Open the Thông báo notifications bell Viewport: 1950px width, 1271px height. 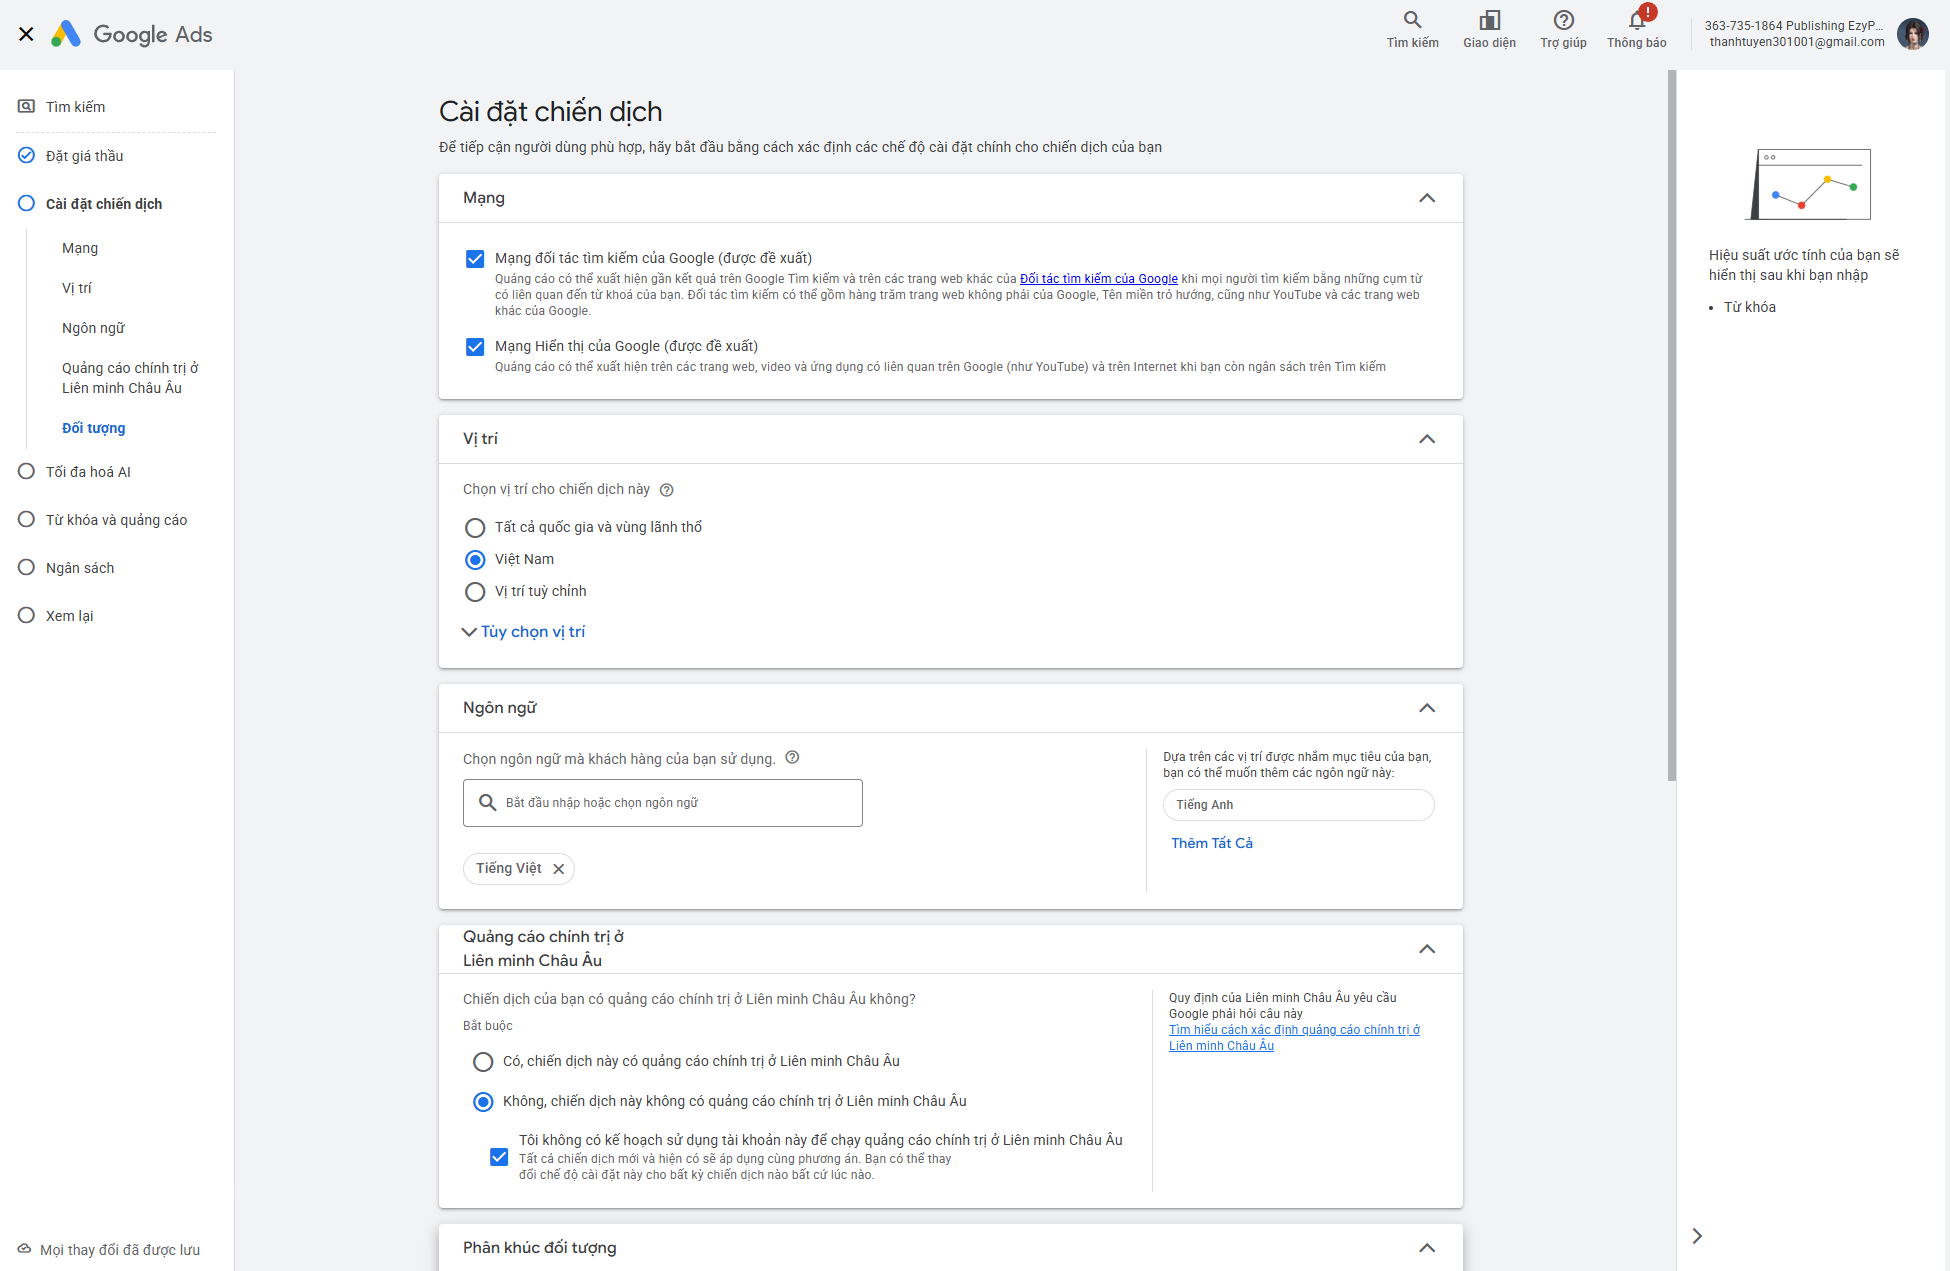1637,19
